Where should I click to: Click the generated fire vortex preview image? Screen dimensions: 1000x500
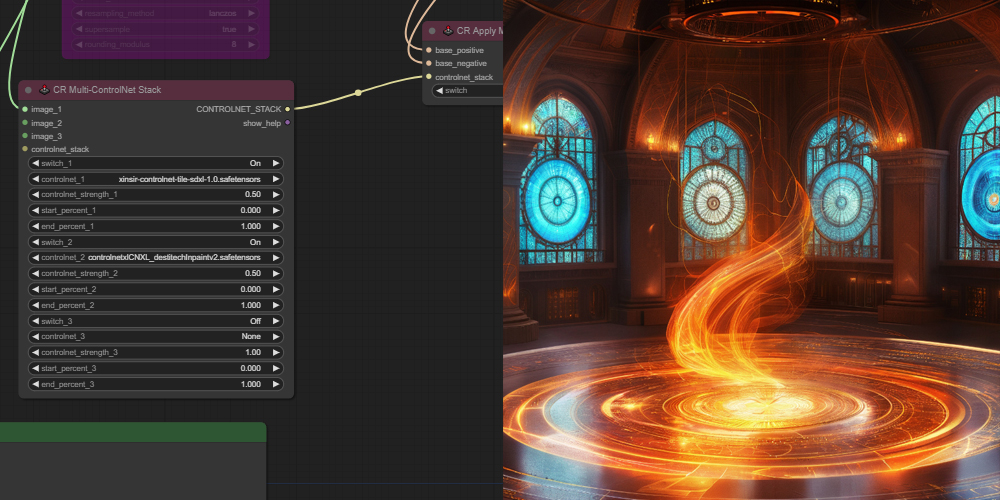click(x=751, y=250)
